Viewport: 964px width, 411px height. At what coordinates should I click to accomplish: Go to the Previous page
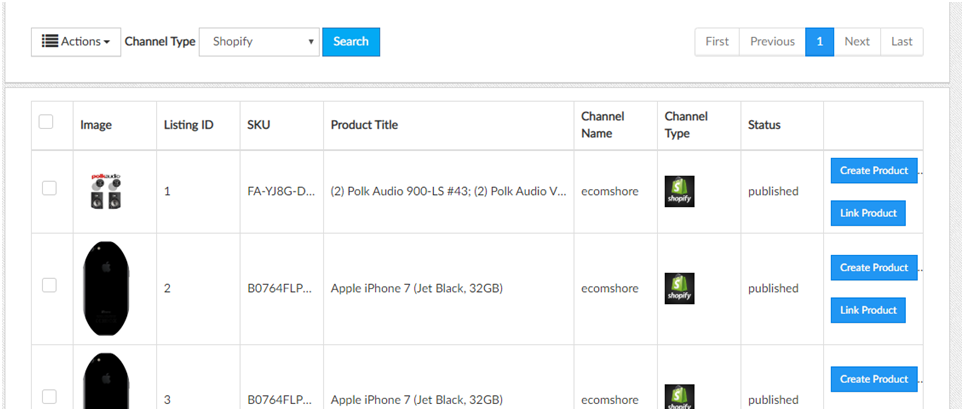(772, 42)
